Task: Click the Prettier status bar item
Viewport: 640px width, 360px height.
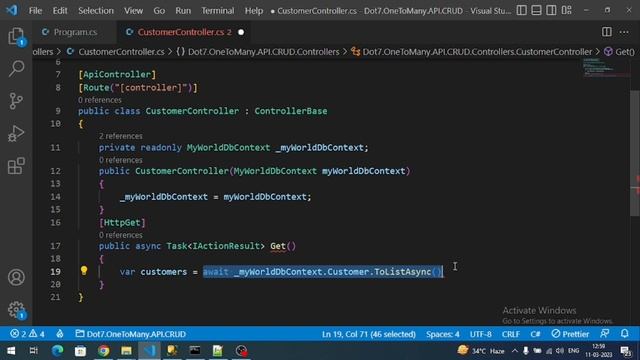Action: [x=570, y=334]
